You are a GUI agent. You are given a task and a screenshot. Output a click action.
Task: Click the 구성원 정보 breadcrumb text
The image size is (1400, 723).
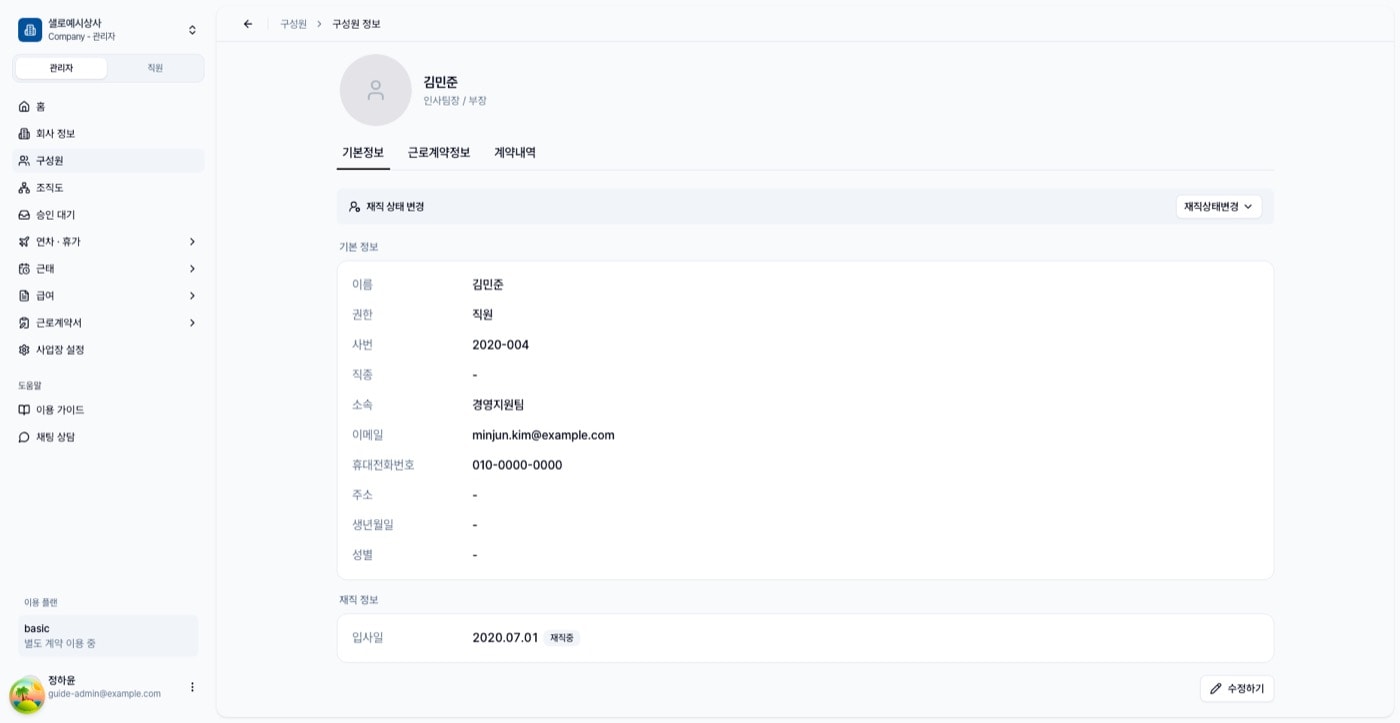(356, 24)
